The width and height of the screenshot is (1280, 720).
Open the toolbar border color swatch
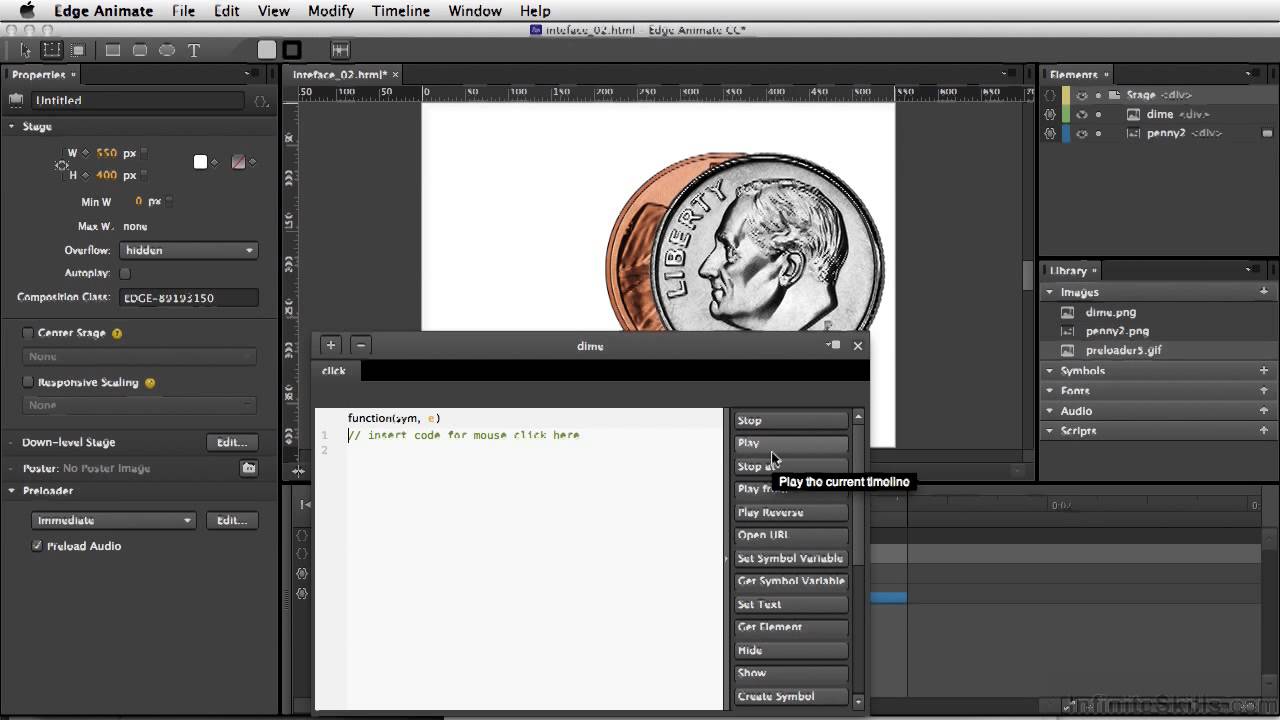point(292,50)
